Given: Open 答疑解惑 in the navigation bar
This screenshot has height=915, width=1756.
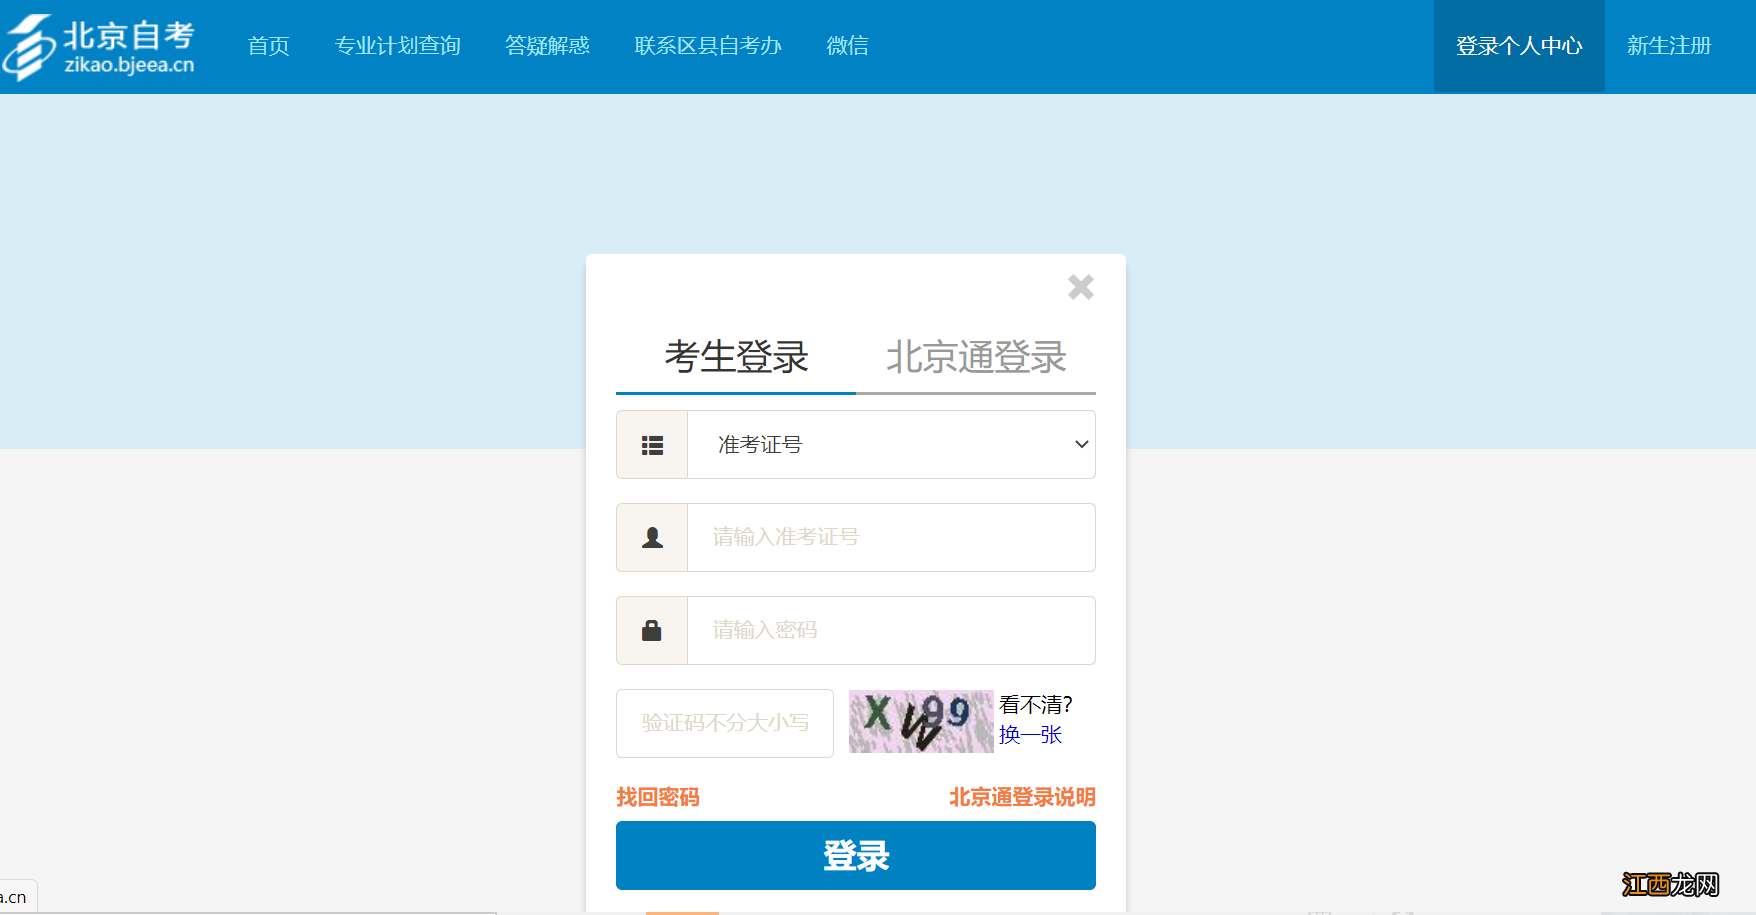Looking at the screenshot, I should click(547, 46).
